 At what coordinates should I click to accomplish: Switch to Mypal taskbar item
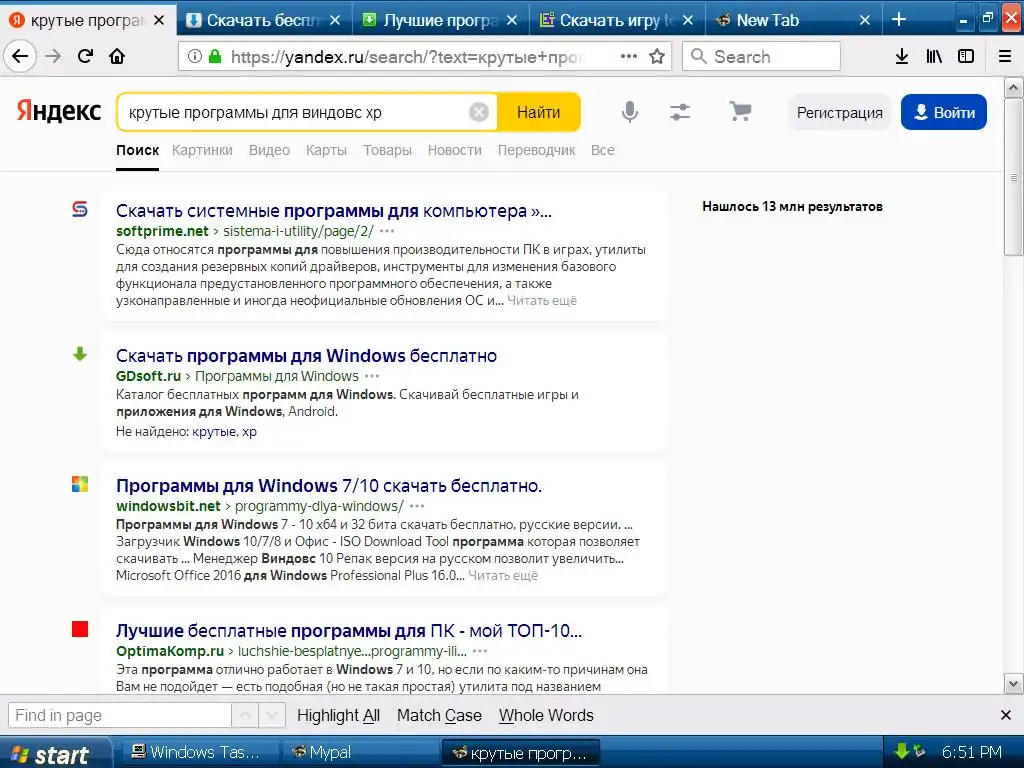361,752
